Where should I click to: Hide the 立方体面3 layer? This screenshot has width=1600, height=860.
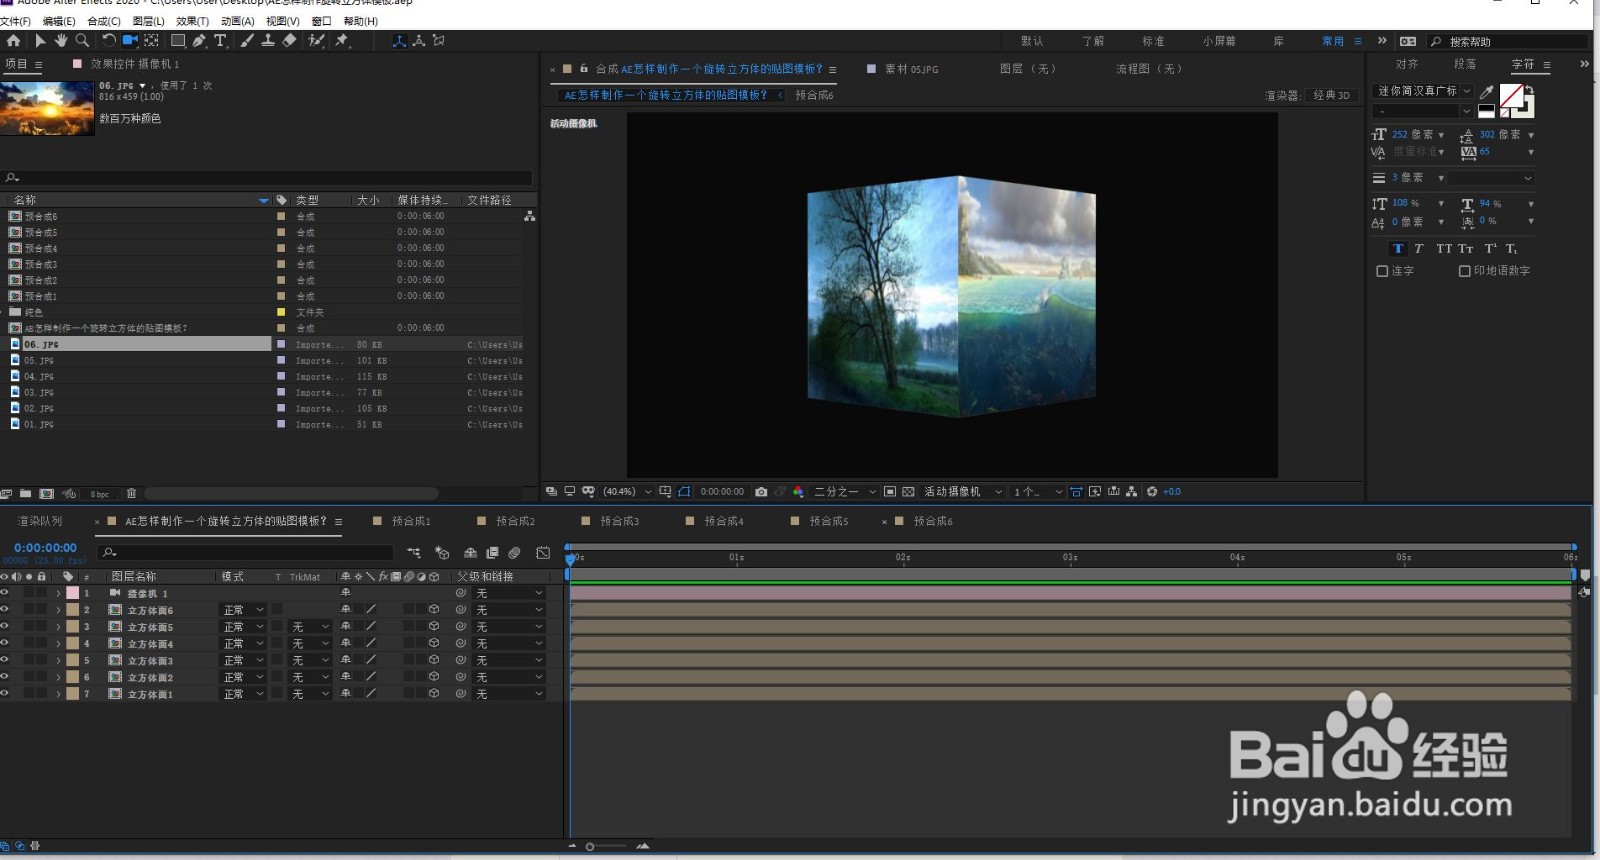coord(4,660)
